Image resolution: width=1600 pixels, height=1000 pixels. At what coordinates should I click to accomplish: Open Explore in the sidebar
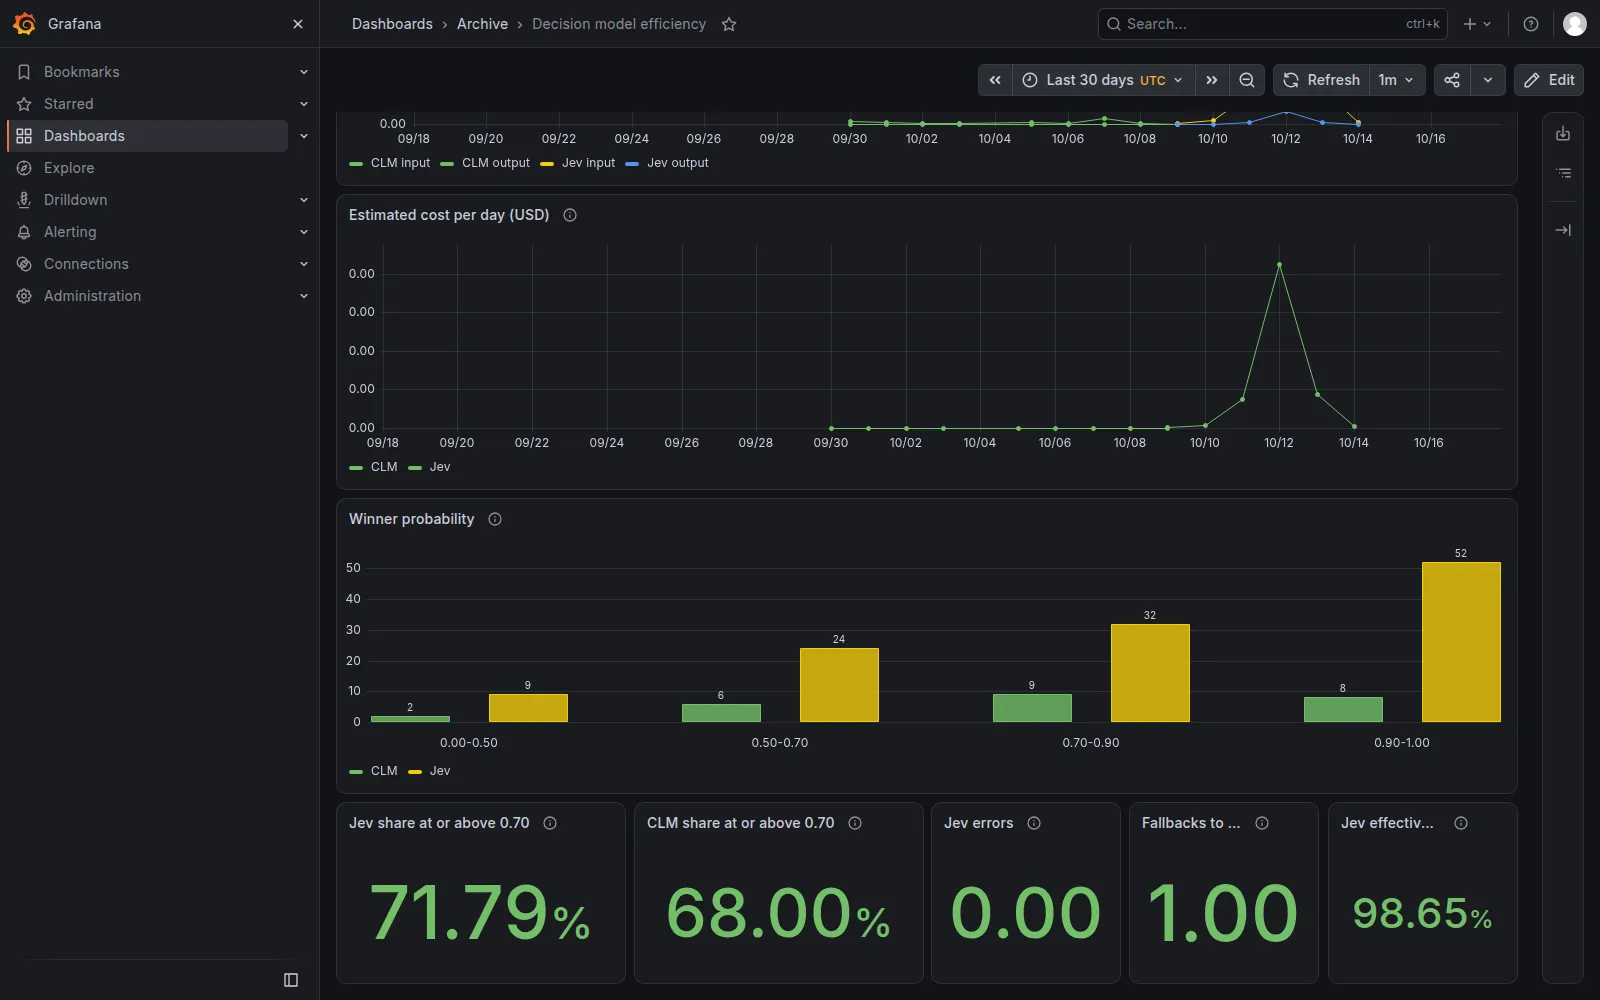(x=69, y=168)
